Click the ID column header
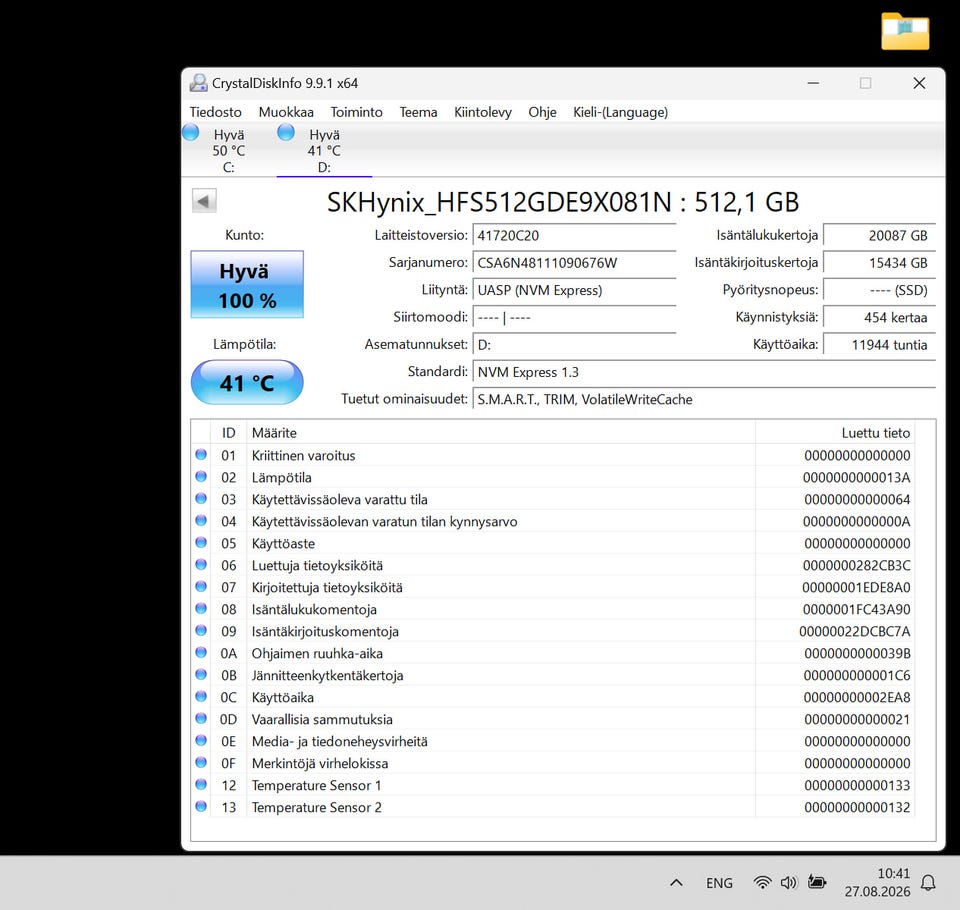Image resolution: width=960 pixels, height=910 pixels. (228, 432)
